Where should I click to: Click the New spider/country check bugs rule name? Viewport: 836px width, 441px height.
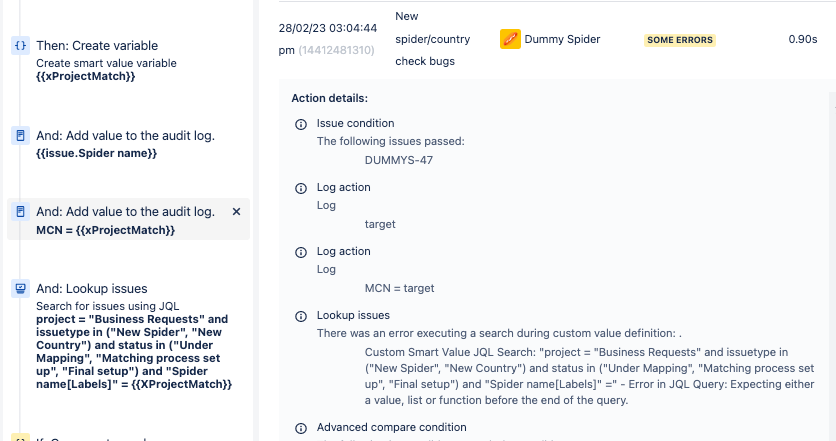(x=432, y=39)
